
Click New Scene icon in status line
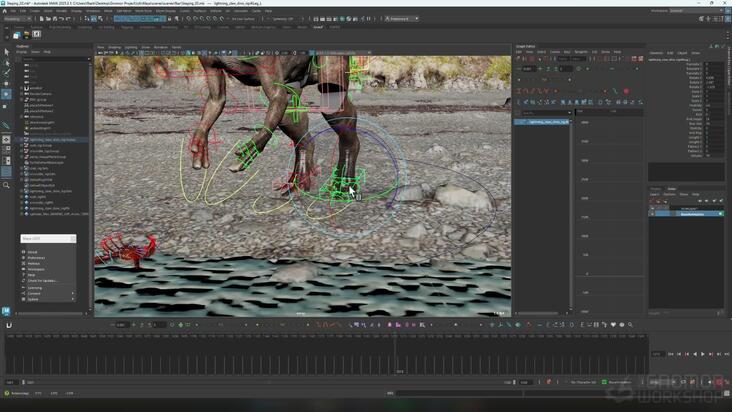[42, 19]
